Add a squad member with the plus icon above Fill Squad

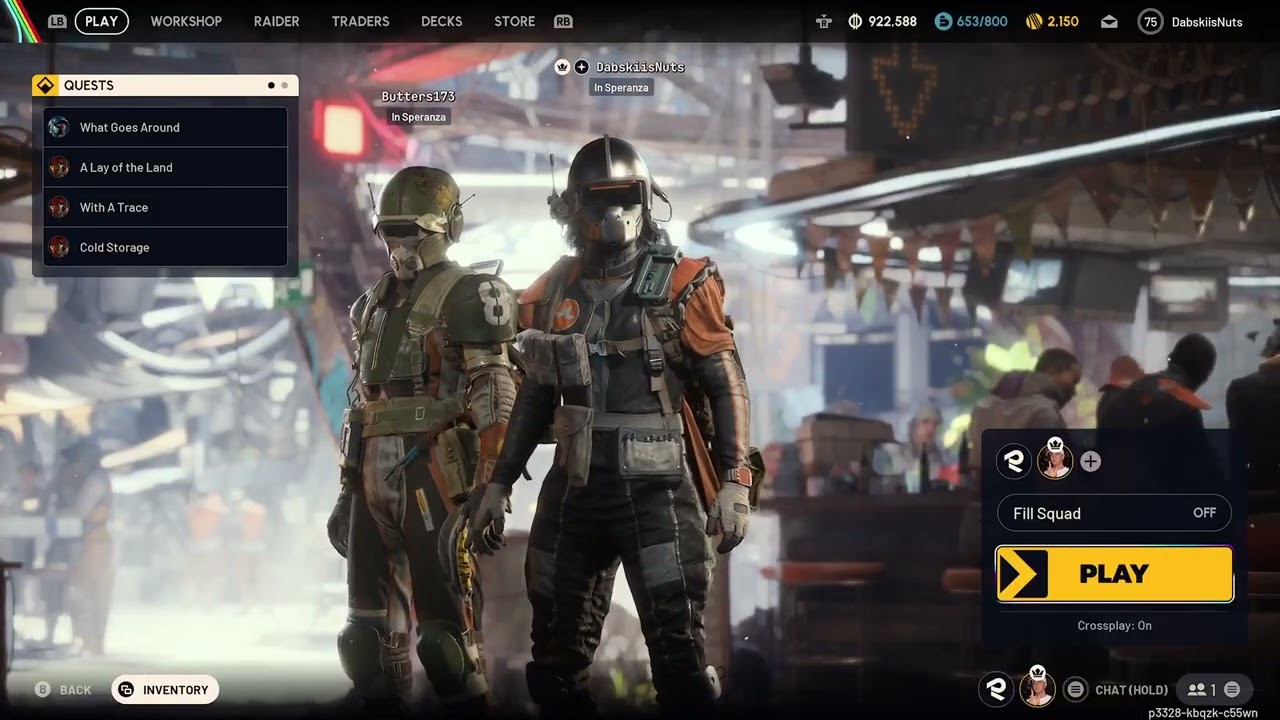[x=1091, y=461]
